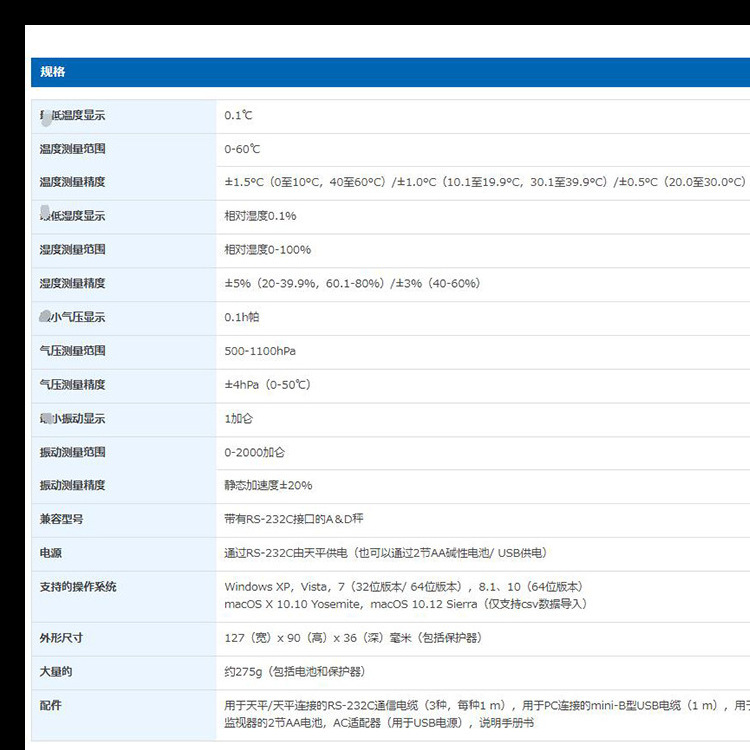Select the 支持的操作系统 label
Screen dimensions: 750x750
click(77, 587)
